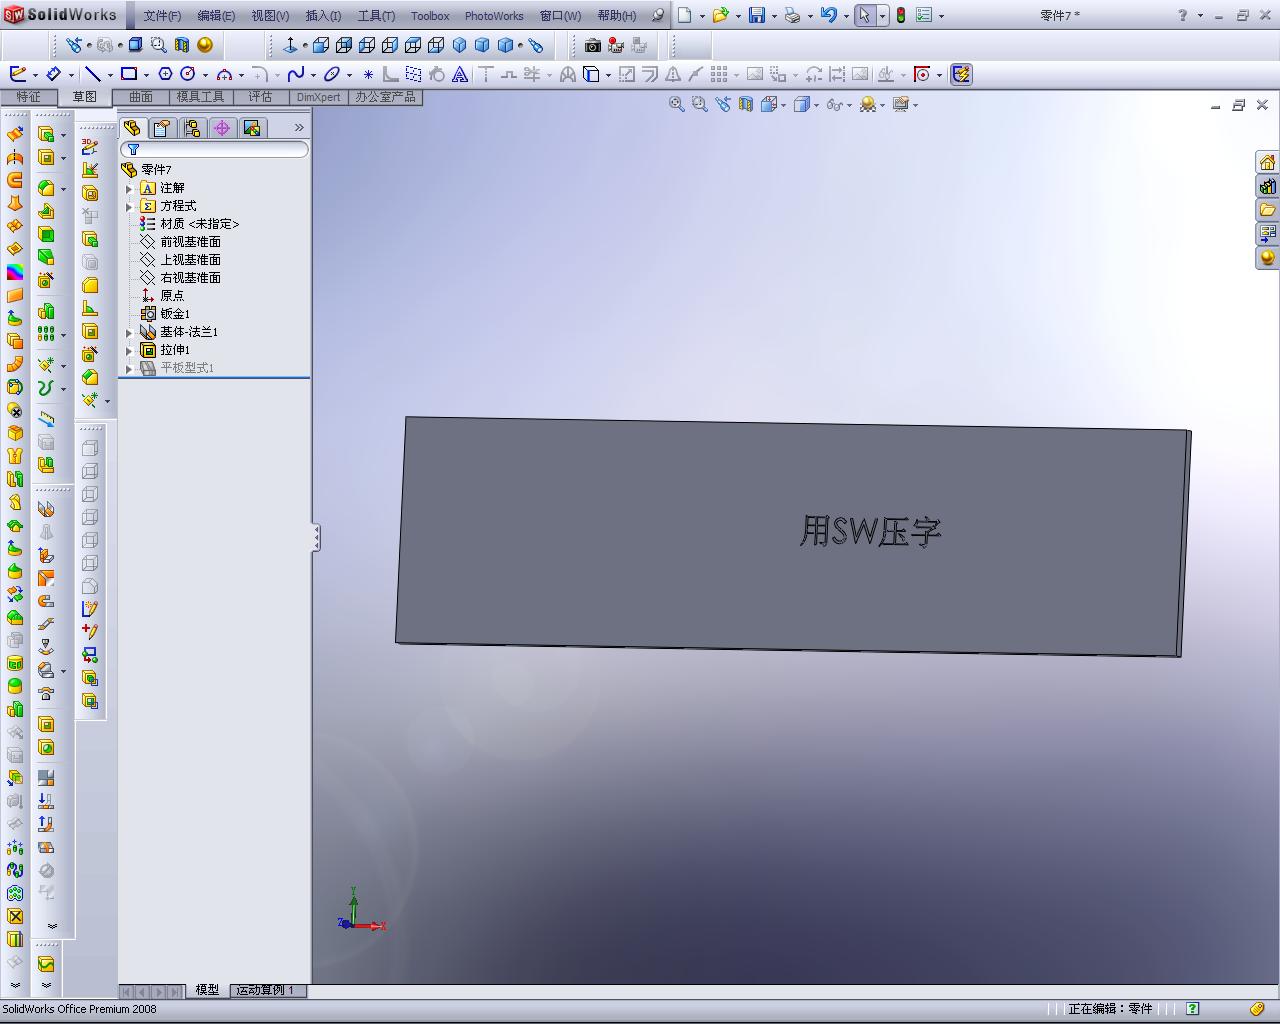The width and height of the screenshot is (1280, 1024).
Task: Click the Home icon in task pane
Action: (1267, 162)
